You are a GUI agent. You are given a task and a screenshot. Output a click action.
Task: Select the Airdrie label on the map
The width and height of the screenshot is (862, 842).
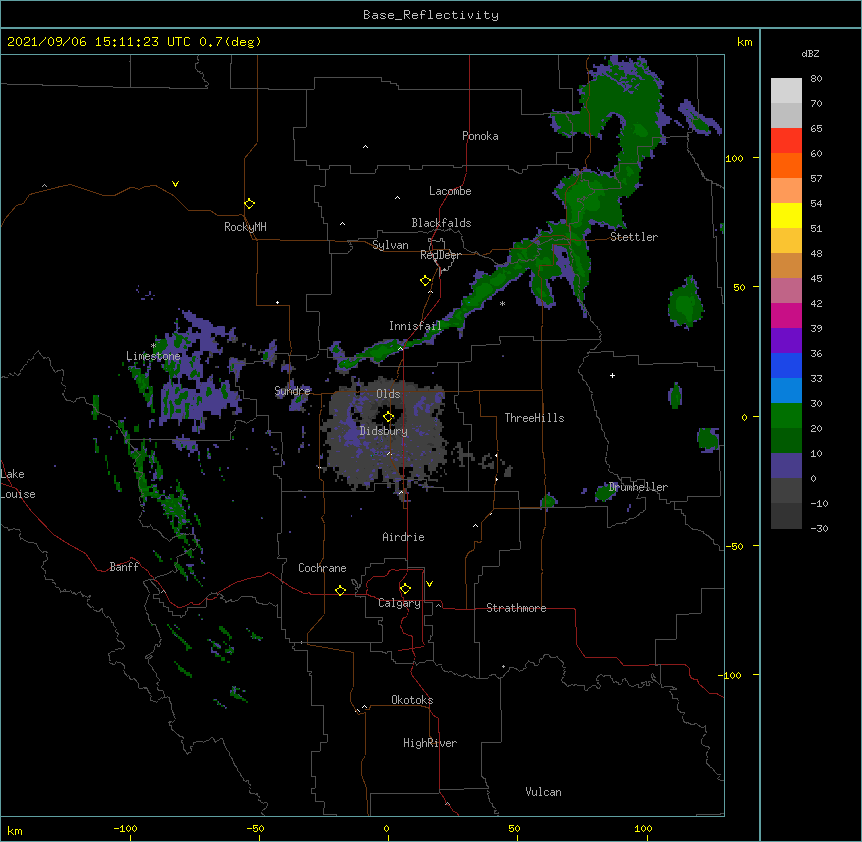(403, 537)
